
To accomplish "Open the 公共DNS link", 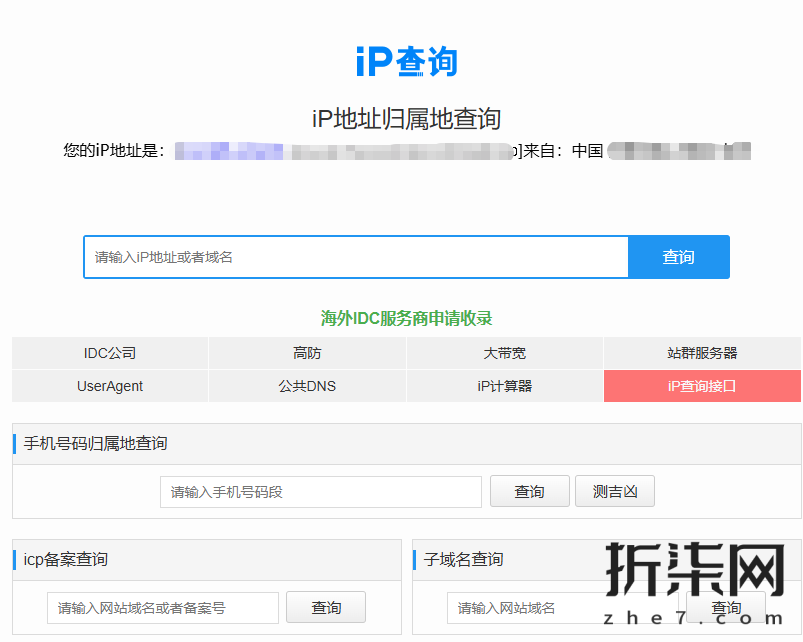I will [306, 386].
